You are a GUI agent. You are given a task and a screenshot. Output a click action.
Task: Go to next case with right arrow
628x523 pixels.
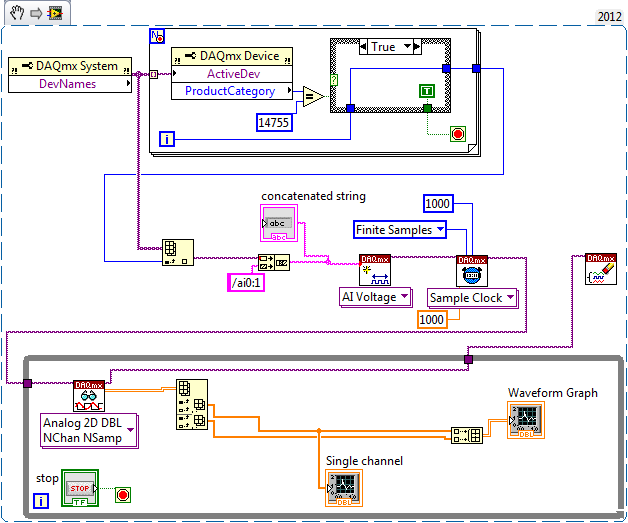417,46
